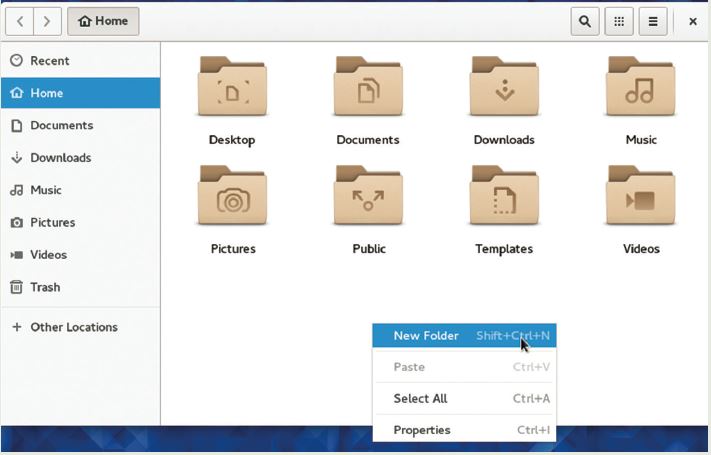
Task: Click the download arrow icon in sidebar
Action: click(16, 158)
